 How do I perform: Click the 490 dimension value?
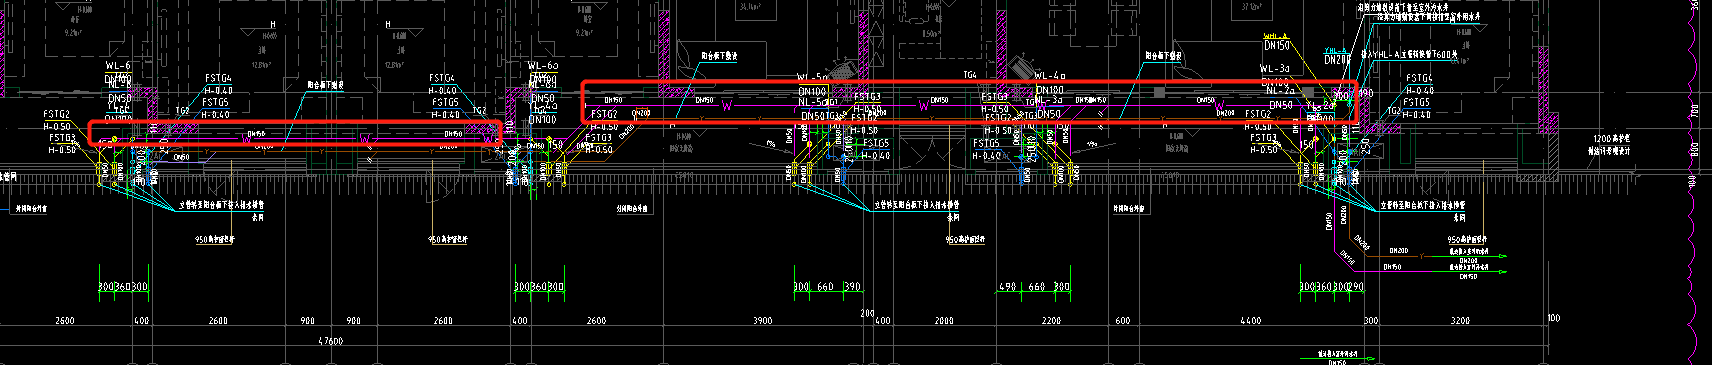pyautogui.click(x=1008, y=287)
